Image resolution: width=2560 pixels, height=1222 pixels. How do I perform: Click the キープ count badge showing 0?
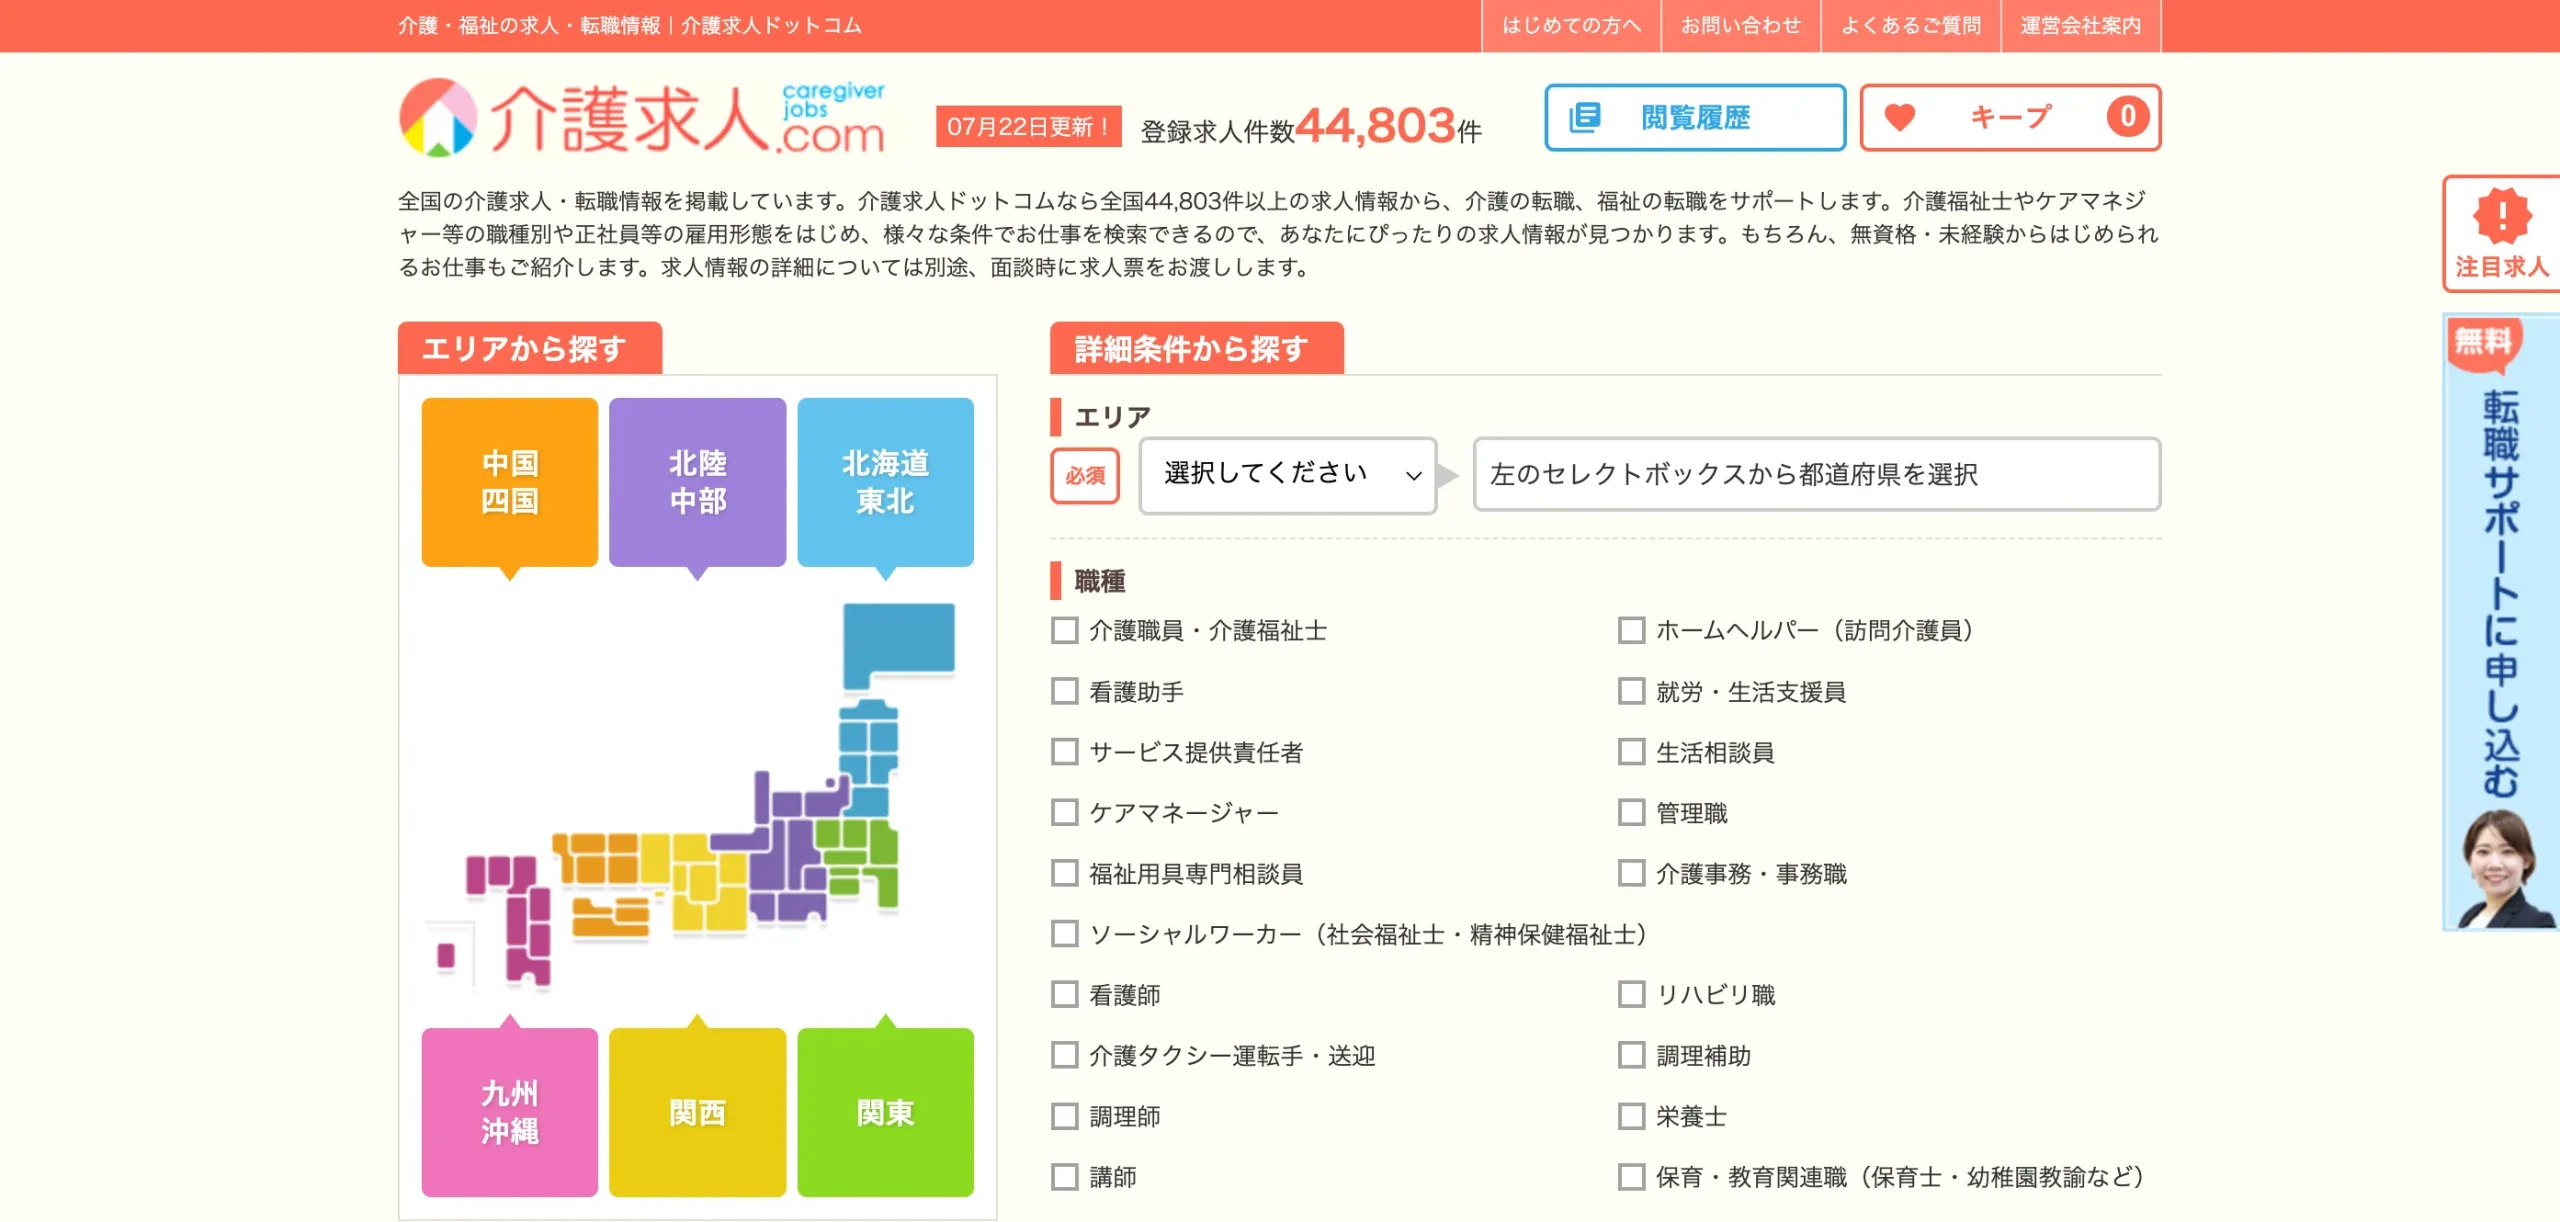pyautogui.click(x=2127, y=117)
